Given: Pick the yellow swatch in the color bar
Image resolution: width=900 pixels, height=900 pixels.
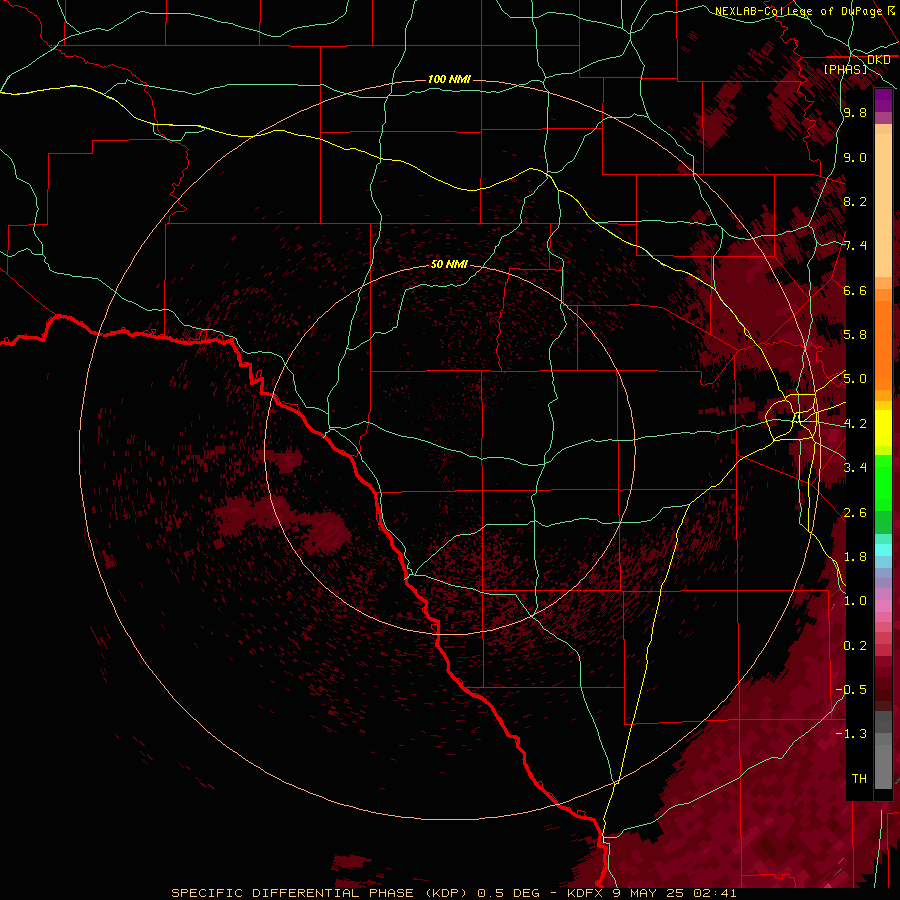Looking at the screenshot, I should coord(883,428).
